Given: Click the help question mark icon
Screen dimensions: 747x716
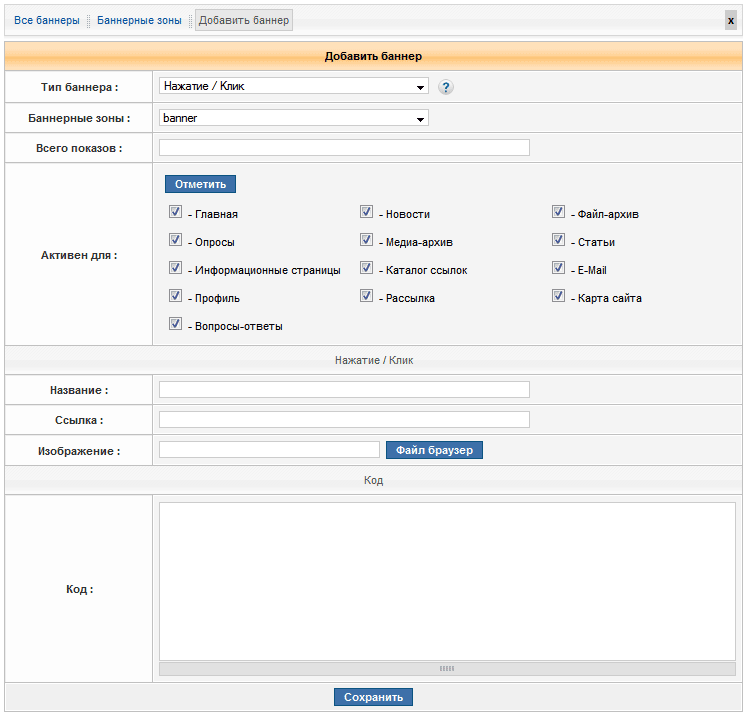Looking at the screenshot, I should 446,87.
